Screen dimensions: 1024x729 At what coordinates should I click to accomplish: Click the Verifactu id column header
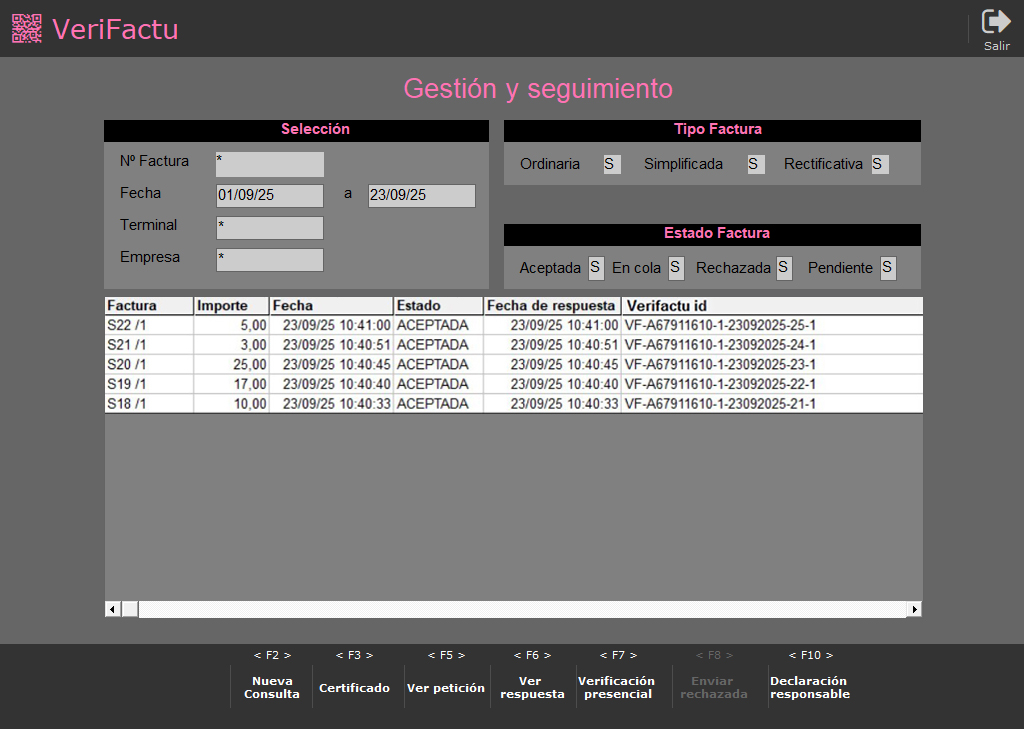tap(773, 306)
